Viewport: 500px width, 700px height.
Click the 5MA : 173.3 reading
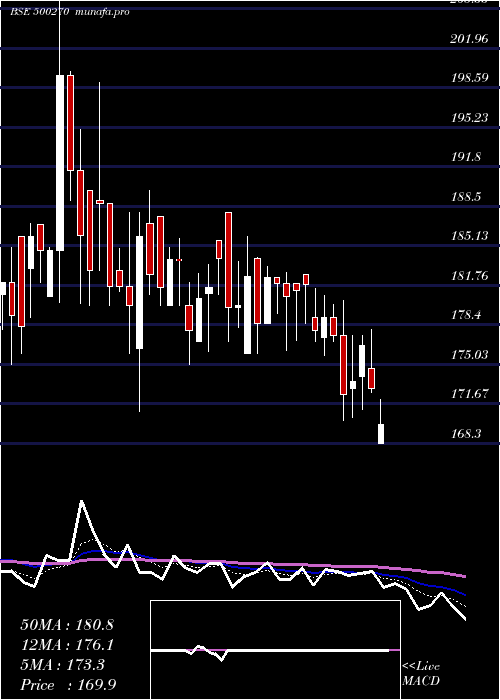[x=63, y=665]
